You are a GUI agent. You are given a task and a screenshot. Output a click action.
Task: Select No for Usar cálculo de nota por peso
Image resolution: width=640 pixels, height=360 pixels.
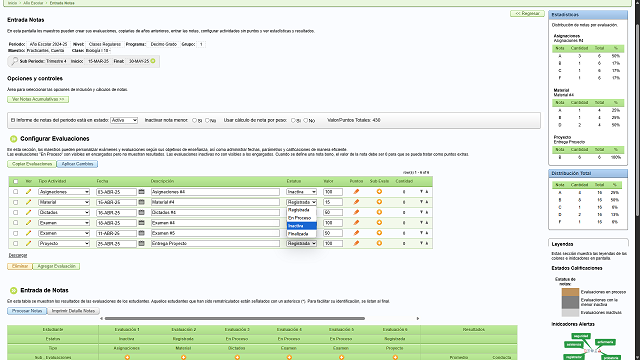(306, 120)
